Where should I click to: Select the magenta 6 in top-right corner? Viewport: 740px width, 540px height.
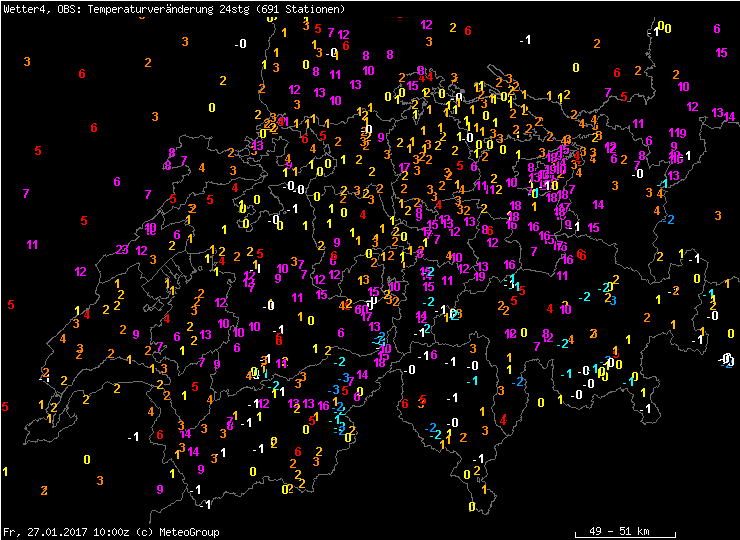[717, 28]
